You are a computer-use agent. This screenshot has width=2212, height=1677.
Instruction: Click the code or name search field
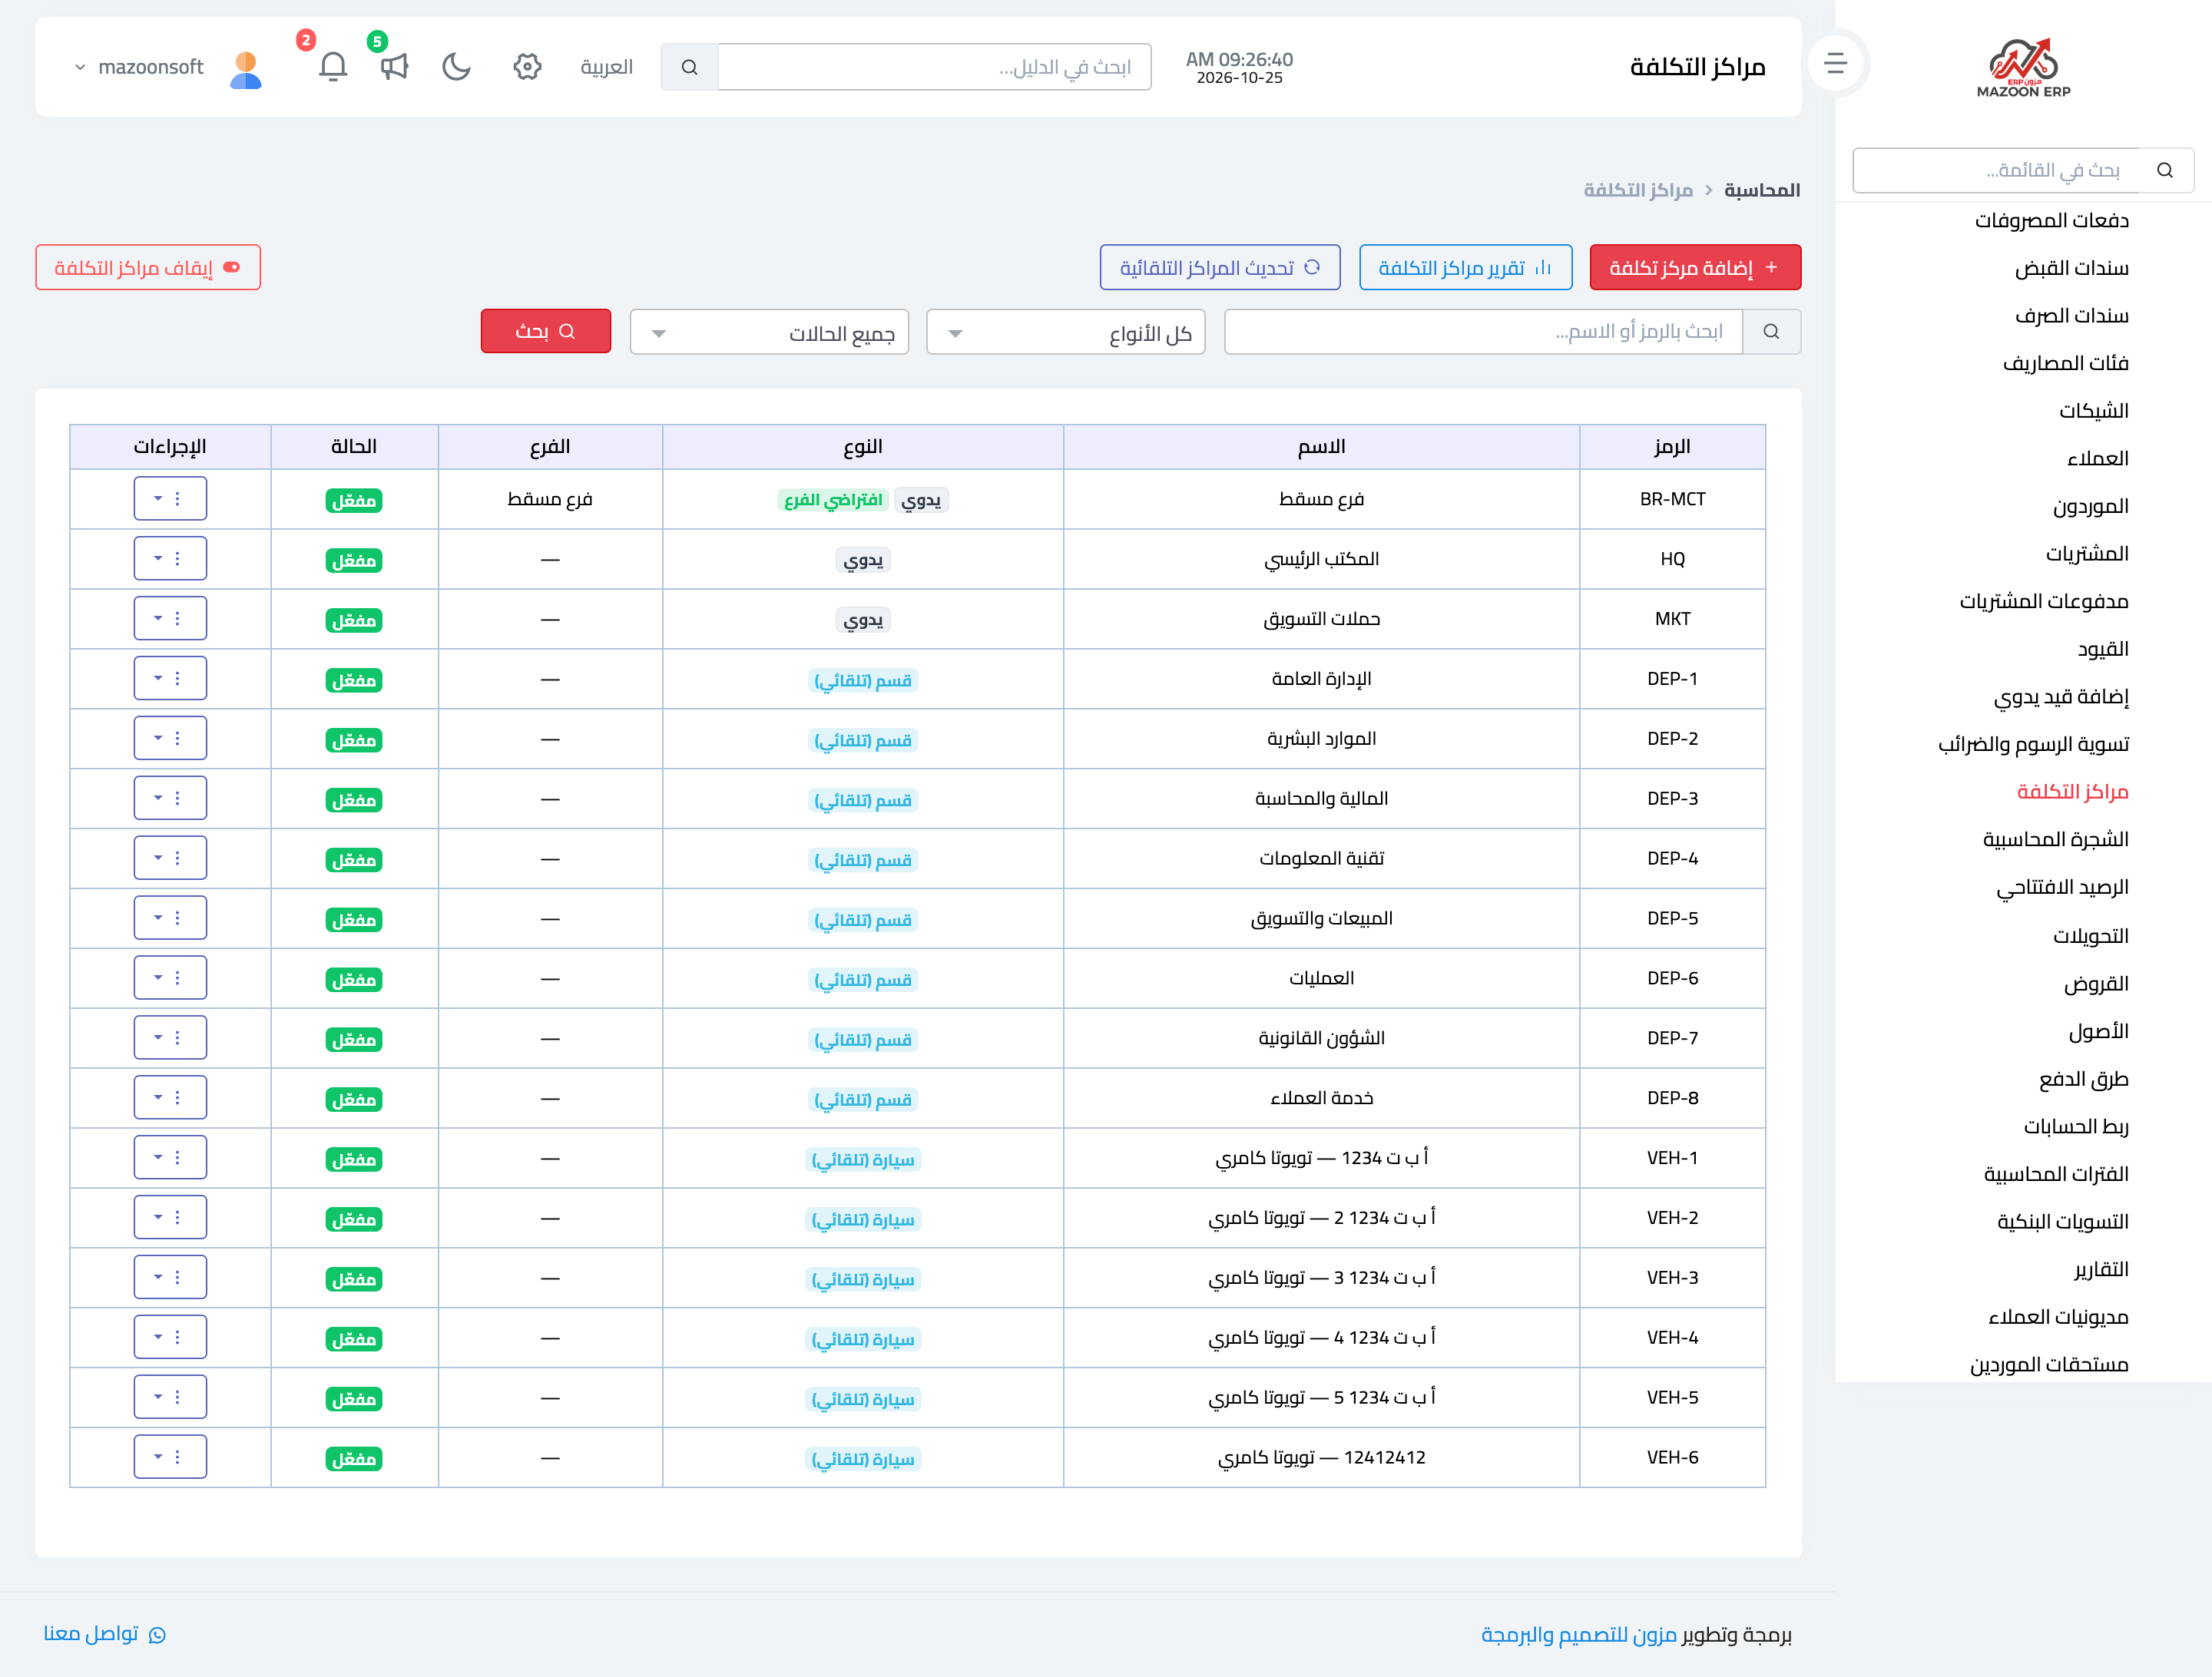(x=1483, y=331)
